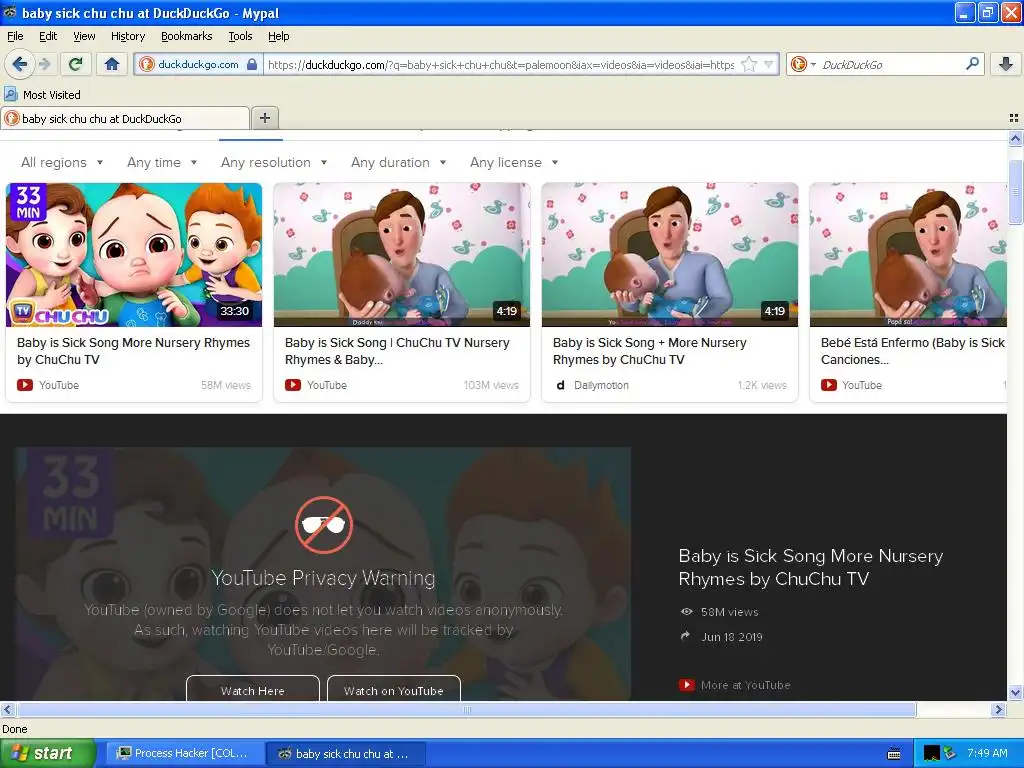Open the File menu
This screenshot has width=1024, height=768.
point(15,36)
